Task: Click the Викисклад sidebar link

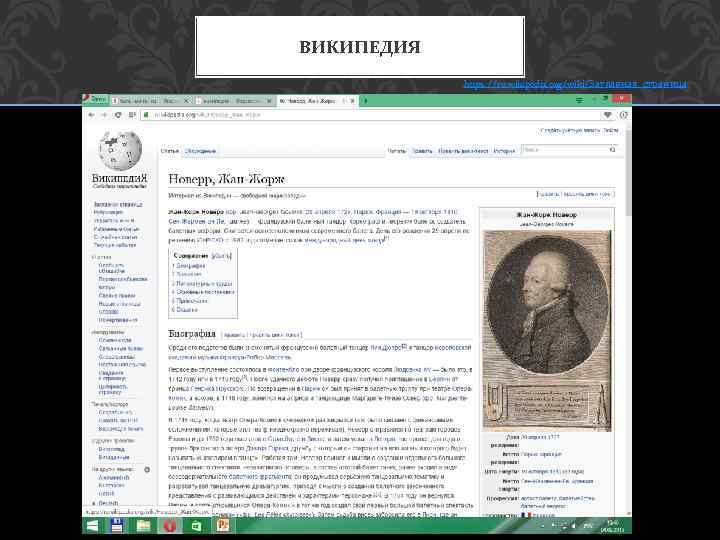Action: (x=112, y=449)
